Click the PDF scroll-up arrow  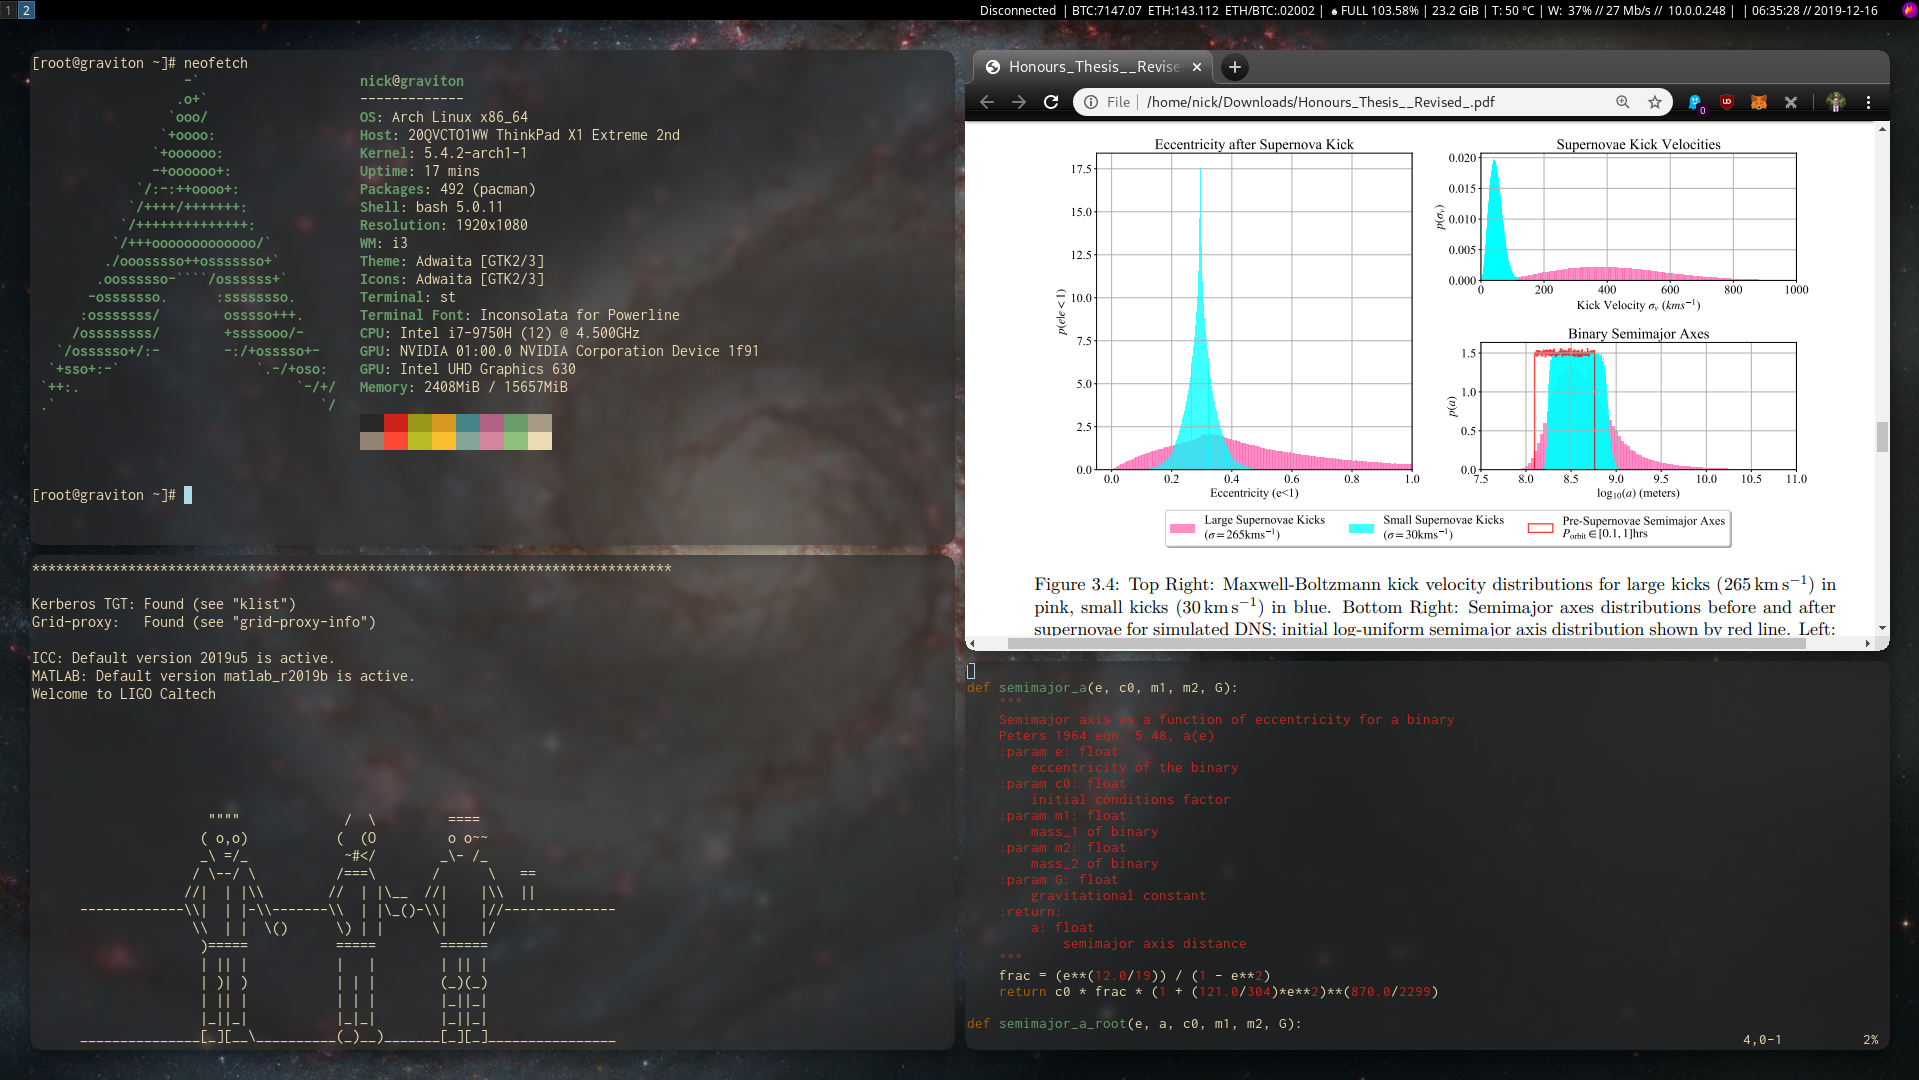[x=1882, y=129]
